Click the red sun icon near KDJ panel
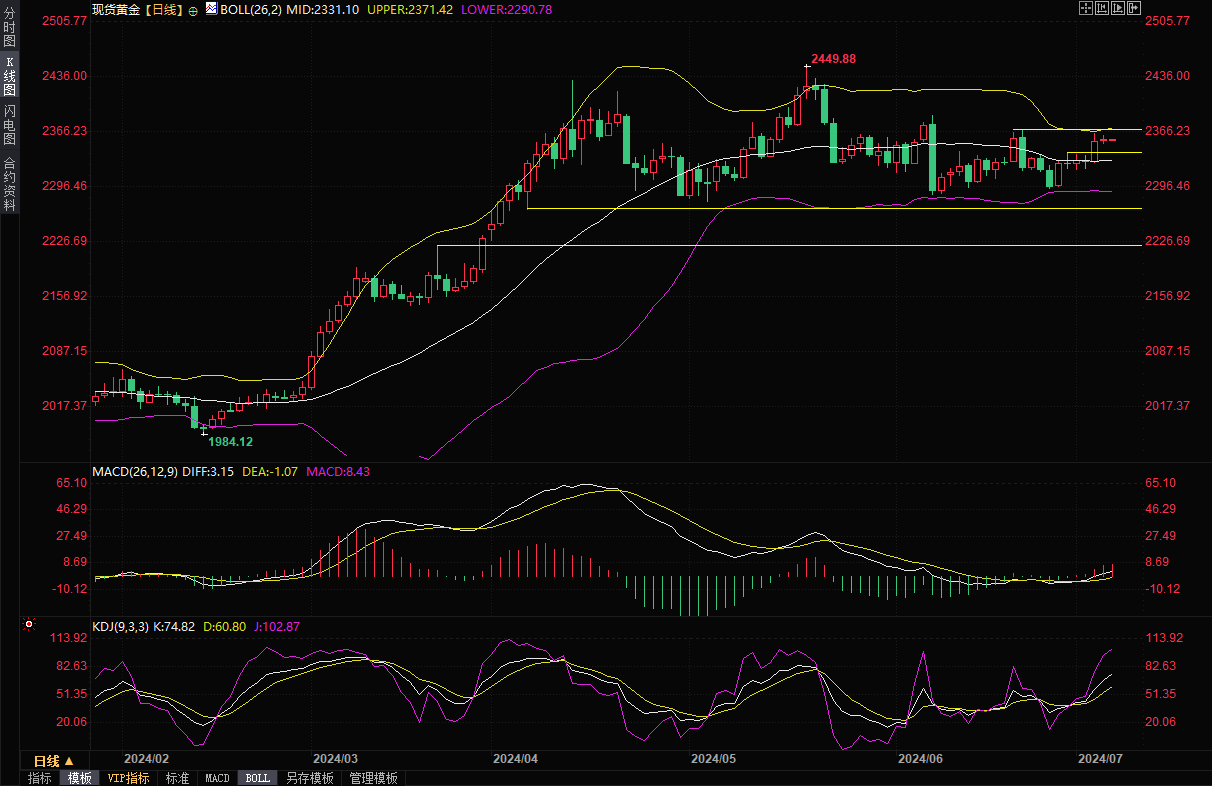1212x786 pixels. (x=29, y=624)
